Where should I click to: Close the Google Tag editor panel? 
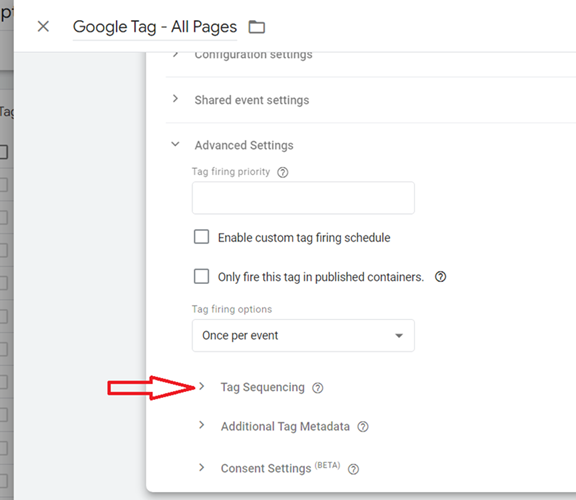point(43,26)
